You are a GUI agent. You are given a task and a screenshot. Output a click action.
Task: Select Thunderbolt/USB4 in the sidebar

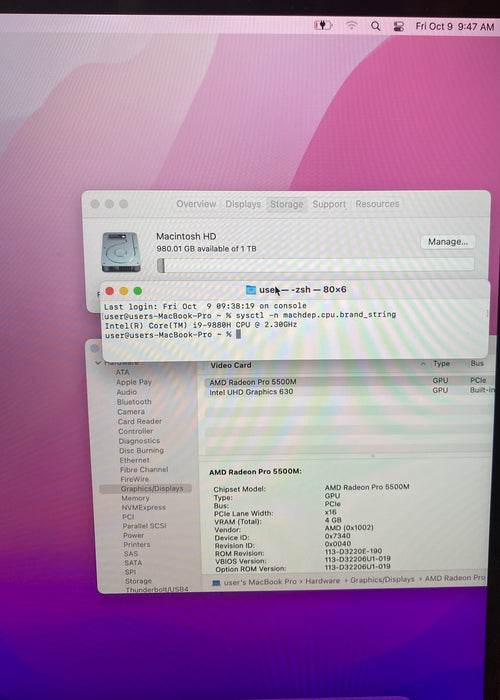pyautogui.click(x=157, y=590)
